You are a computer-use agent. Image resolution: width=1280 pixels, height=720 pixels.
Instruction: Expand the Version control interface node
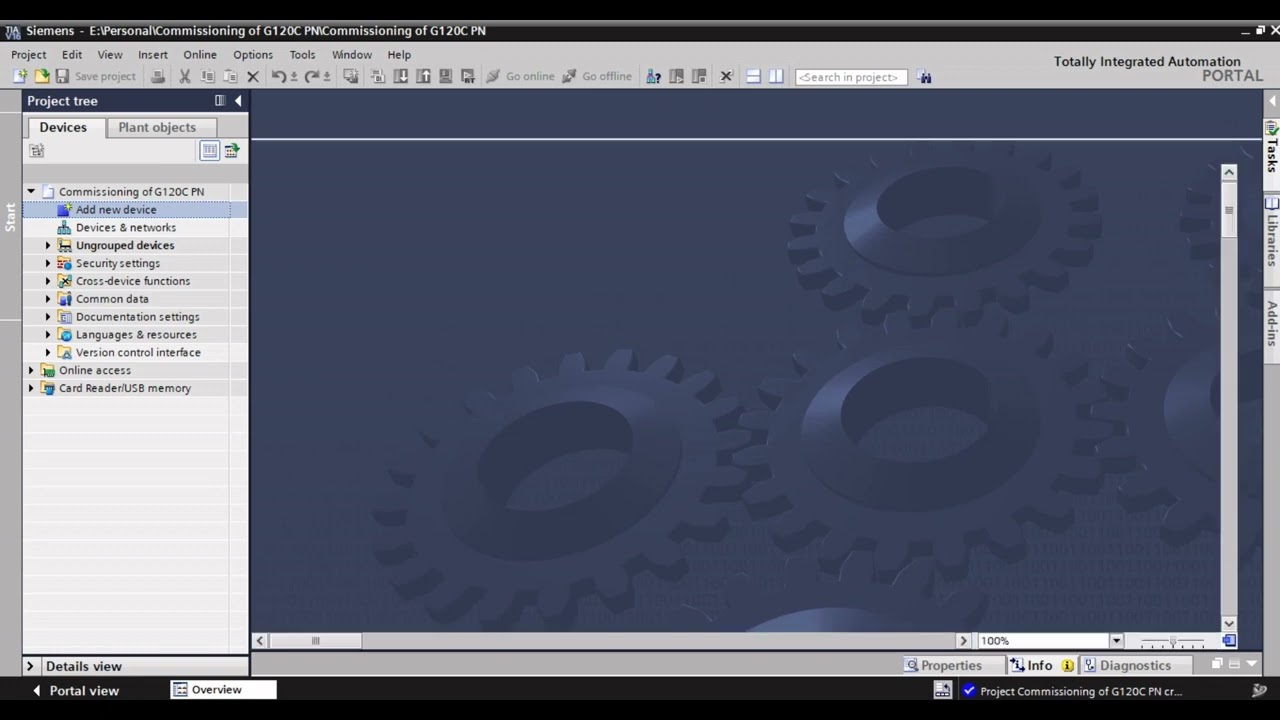coord(47,352)
